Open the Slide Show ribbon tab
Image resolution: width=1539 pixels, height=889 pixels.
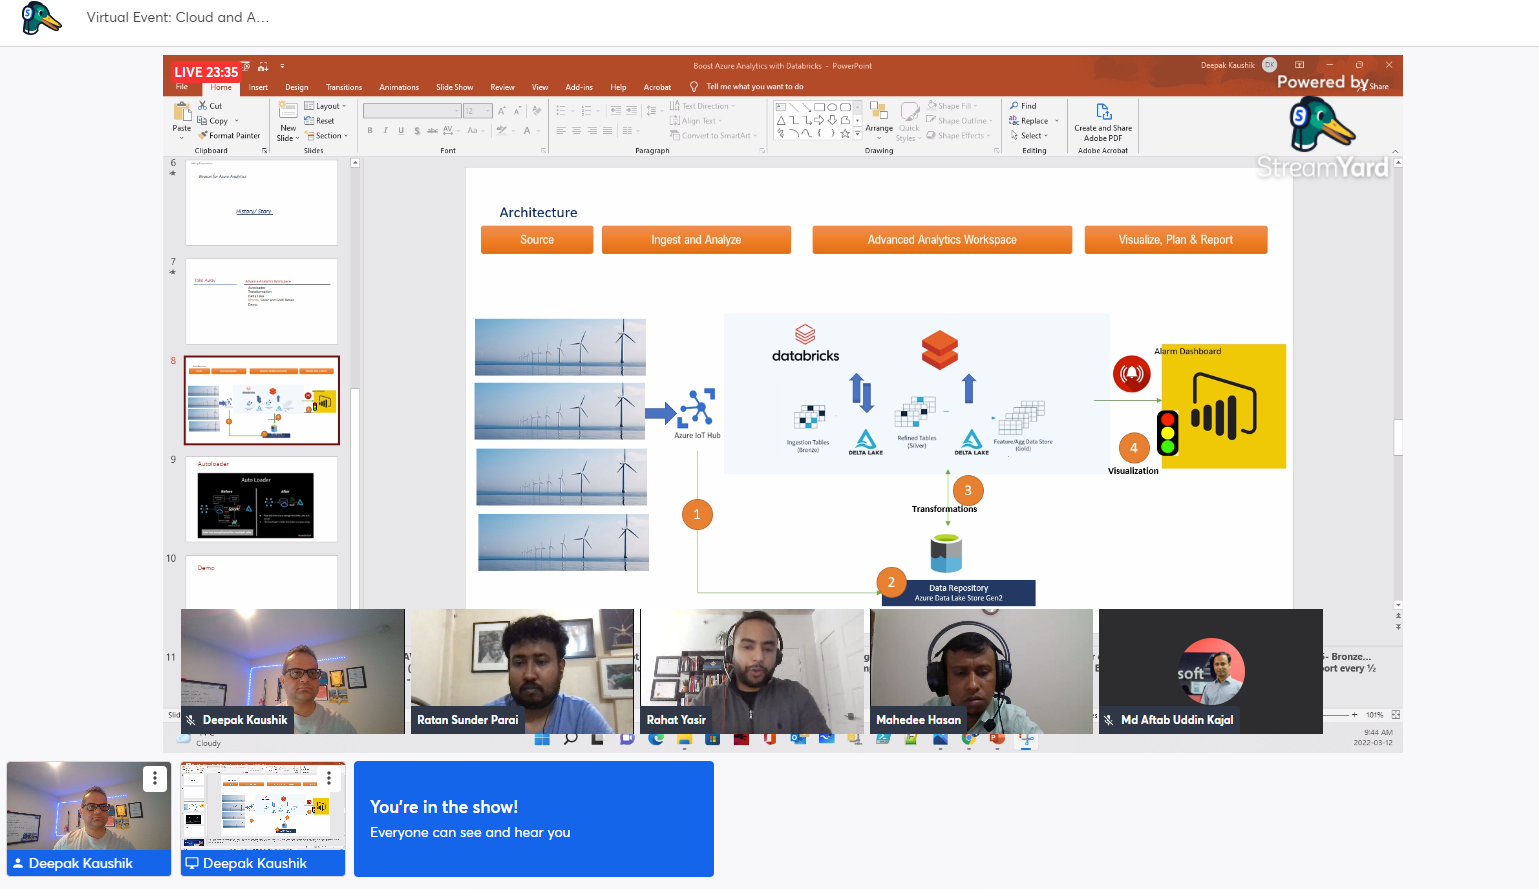coord(454,87)
